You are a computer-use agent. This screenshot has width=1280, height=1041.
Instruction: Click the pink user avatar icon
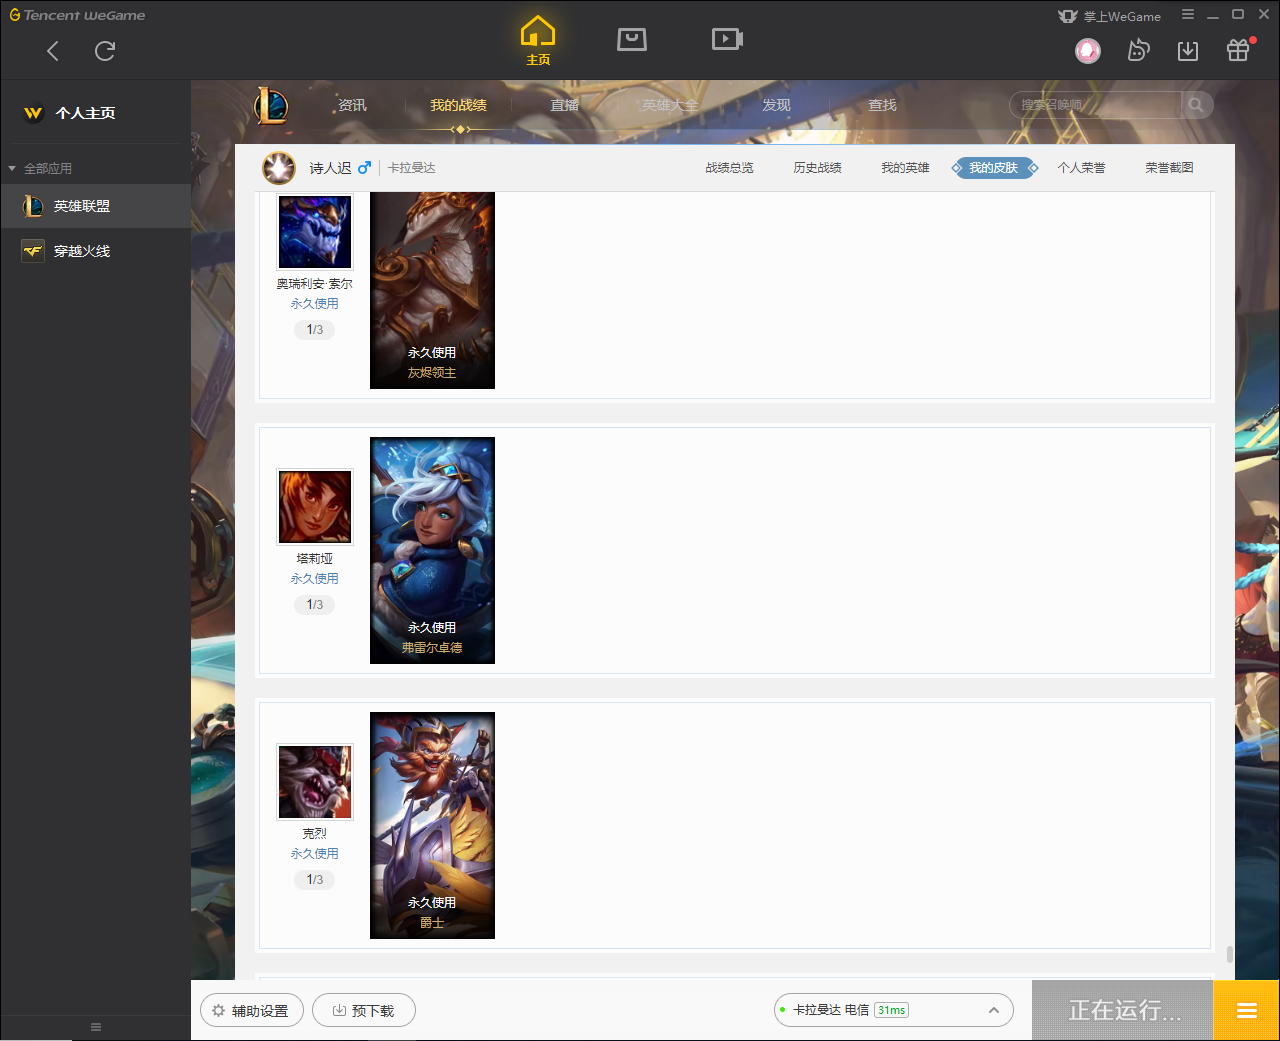pyautogui.click(x=1088, y=50)
